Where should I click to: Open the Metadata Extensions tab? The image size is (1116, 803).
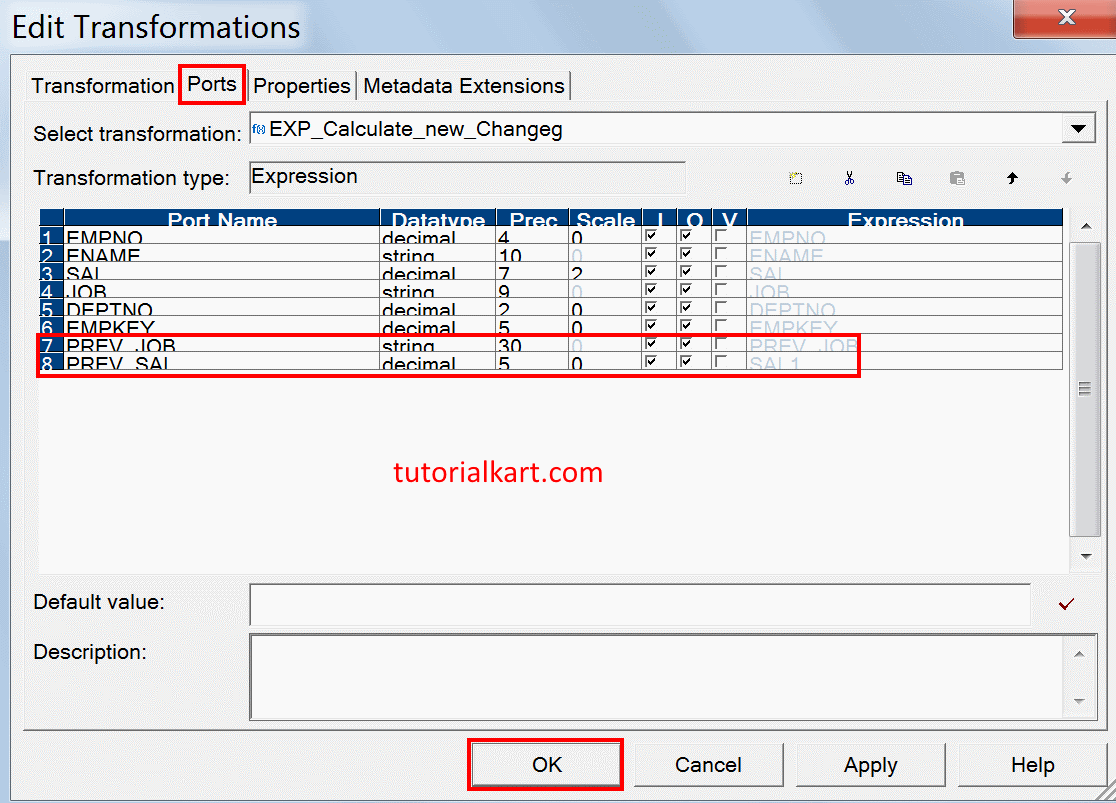463,86
